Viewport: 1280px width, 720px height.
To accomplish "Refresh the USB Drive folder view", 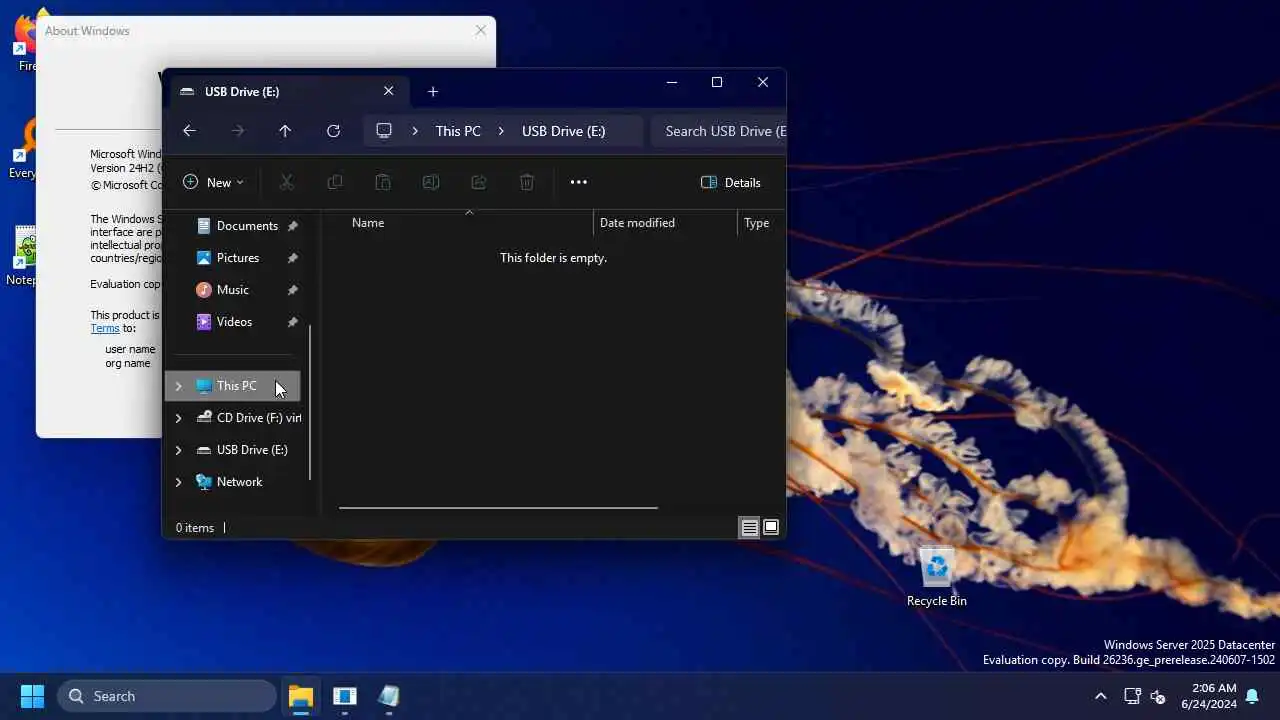I will (x=333, y=131).
